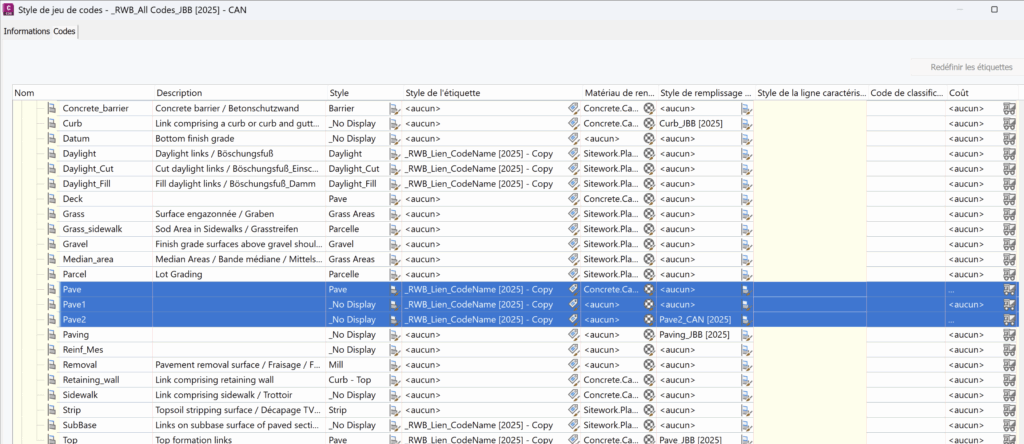Click the style picker icon for Concrete_barrier
This screenshot has width=1024, height=444.
click(x=394, y=108)
